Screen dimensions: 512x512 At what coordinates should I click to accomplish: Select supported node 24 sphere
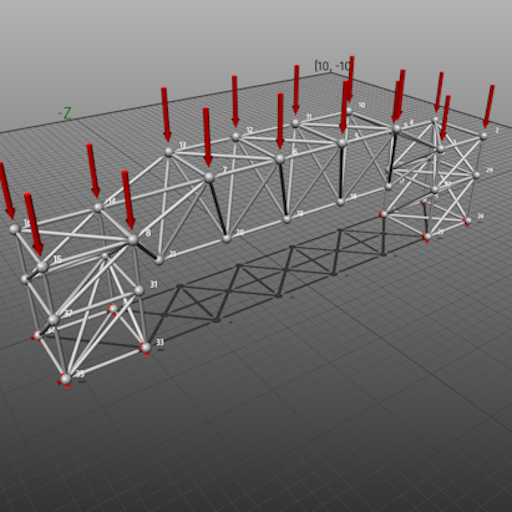[x=468, y=220]
